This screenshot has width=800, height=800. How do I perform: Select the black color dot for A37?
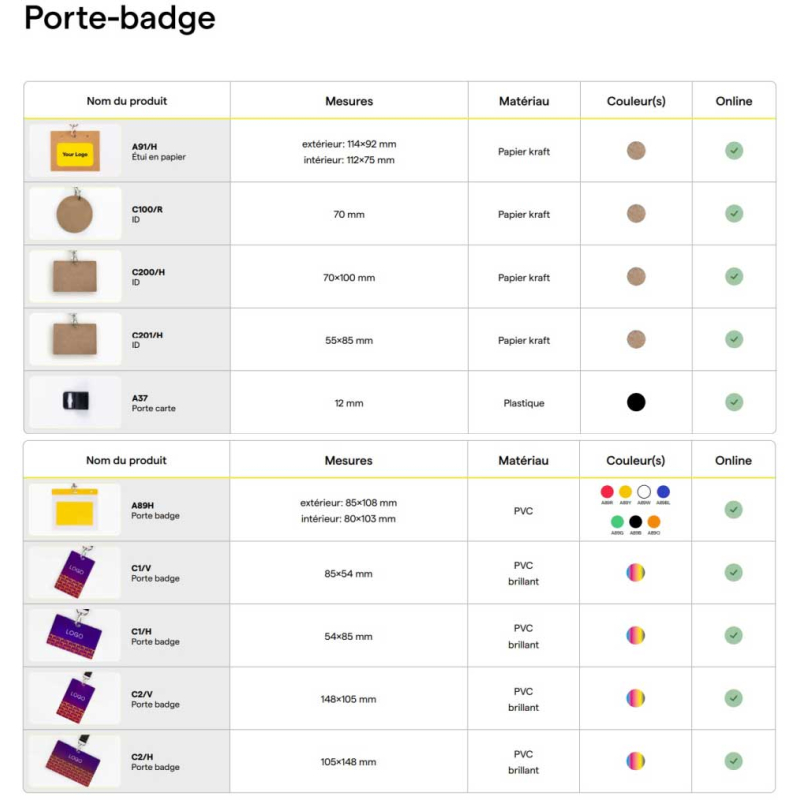636,402
